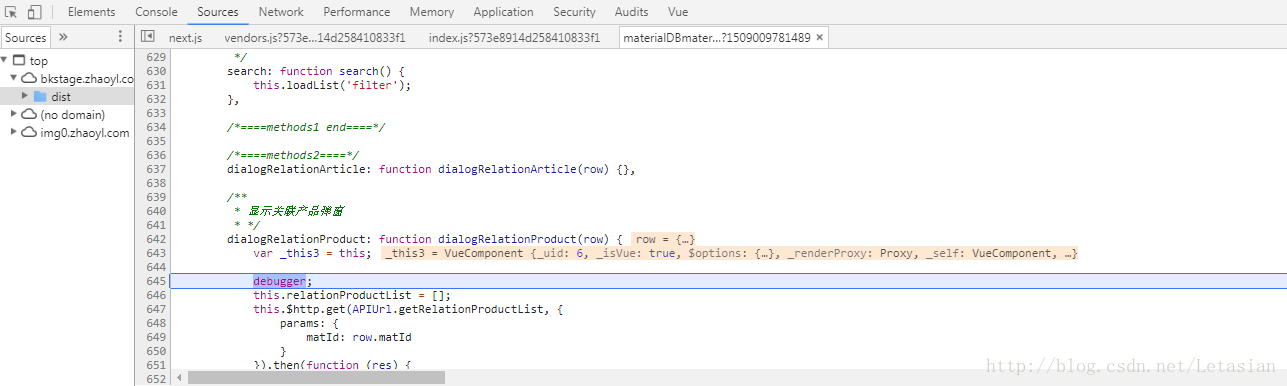Collapse the bkstage.zhaoyl.com tree node

(15, 79)
